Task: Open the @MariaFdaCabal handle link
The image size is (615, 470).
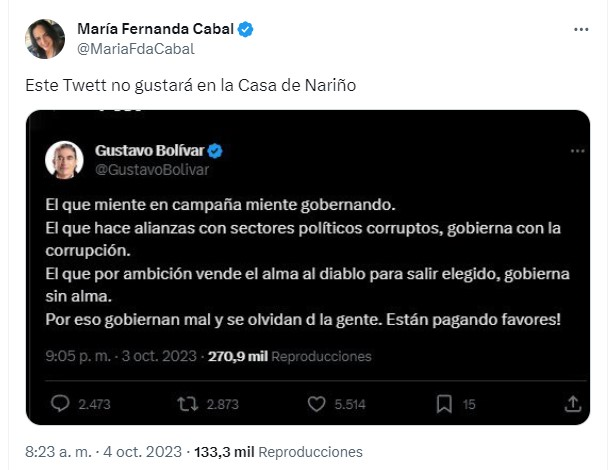Action: [136, 49]
